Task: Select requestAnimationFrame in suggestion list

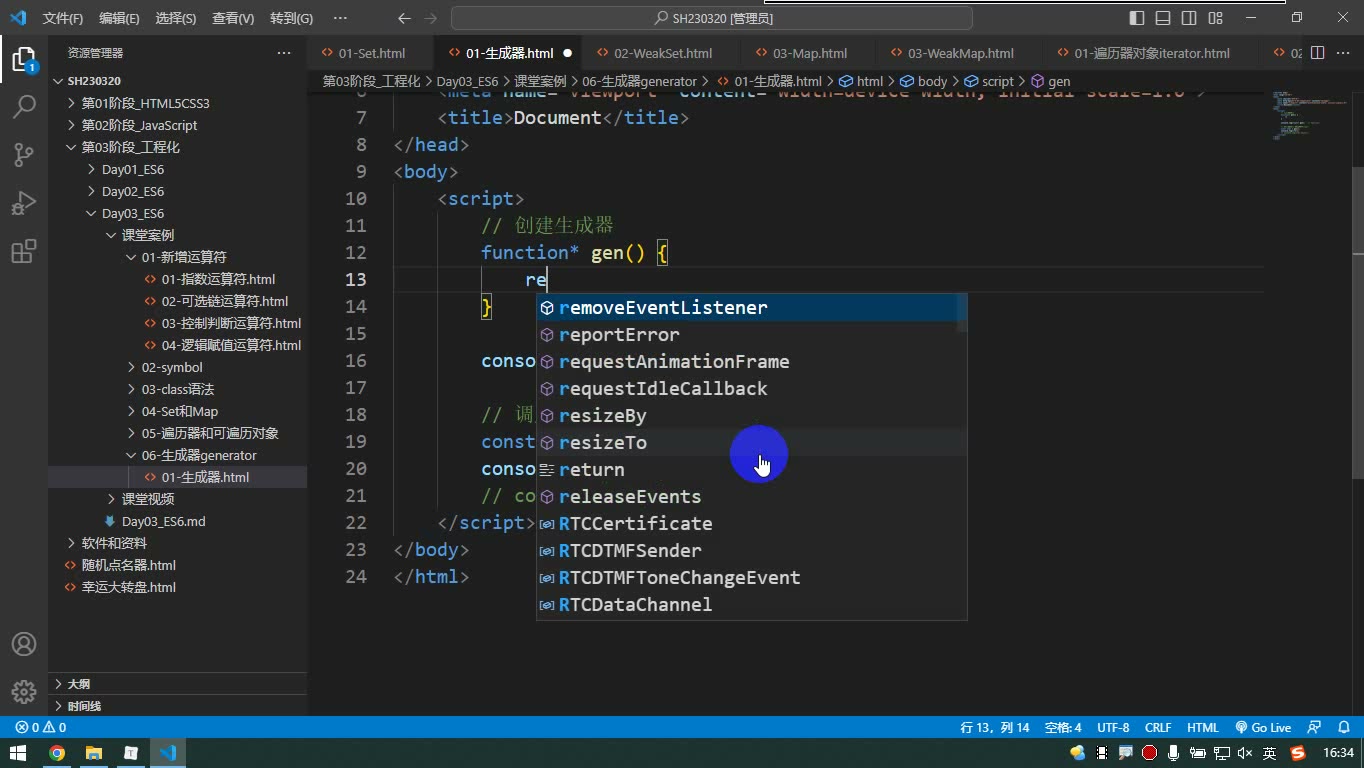Action: tap(751, 362)
